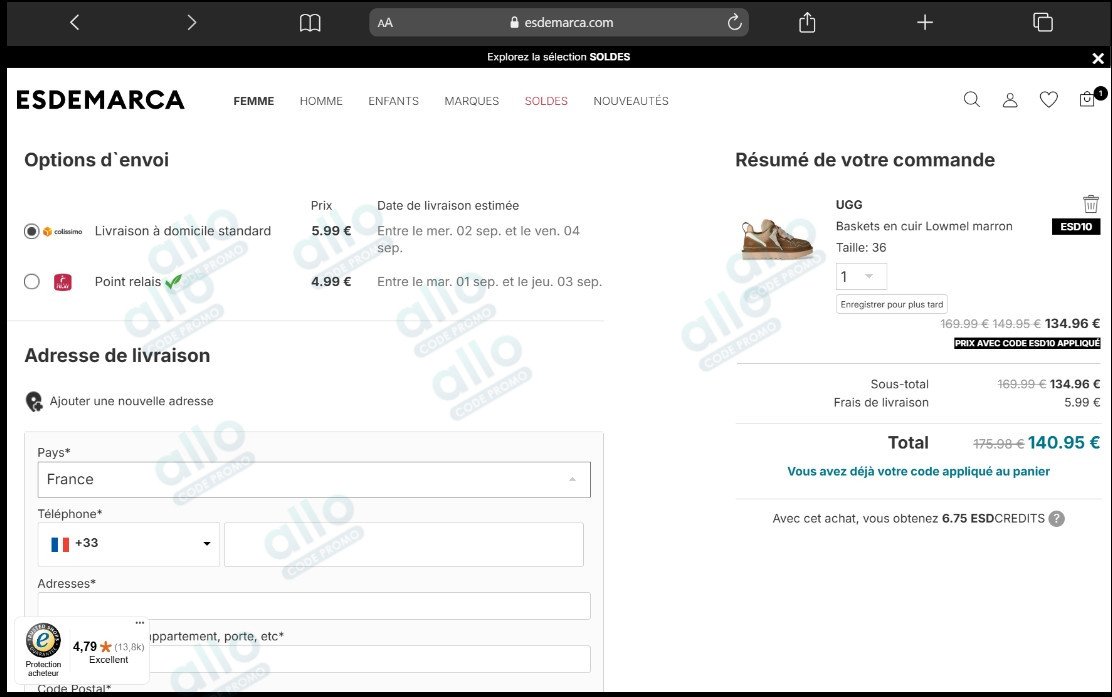
Task: Click the add-address pin icon
Action: pyautogui.click(x=34, y=402)
